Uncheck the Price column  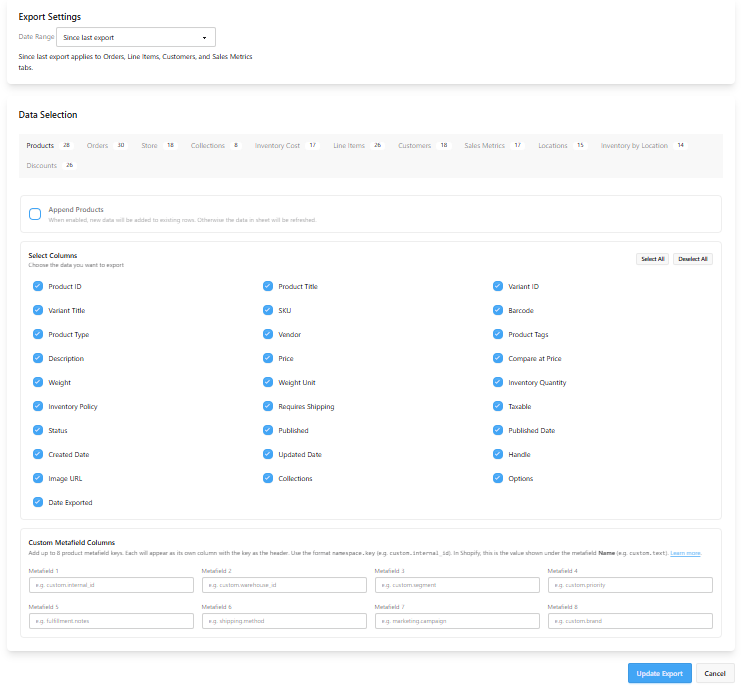(x=268, y=358)
